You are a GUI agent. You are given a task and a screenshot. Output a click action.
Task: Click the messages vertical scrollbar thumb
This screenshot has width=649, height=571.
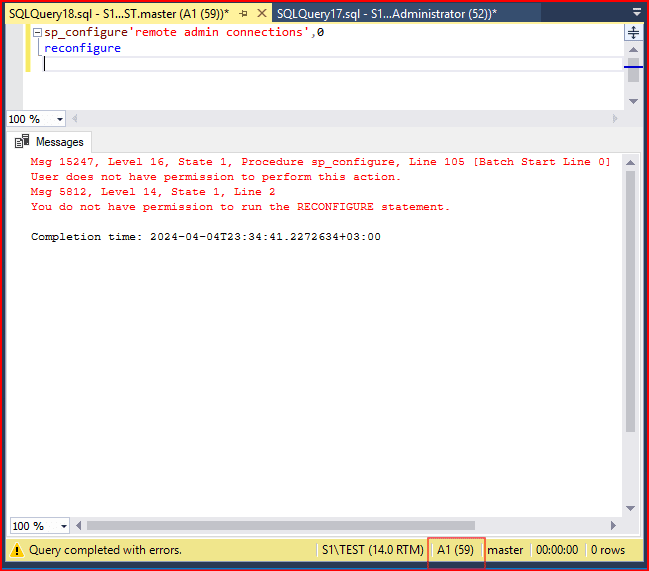click(x=631, y=300)
